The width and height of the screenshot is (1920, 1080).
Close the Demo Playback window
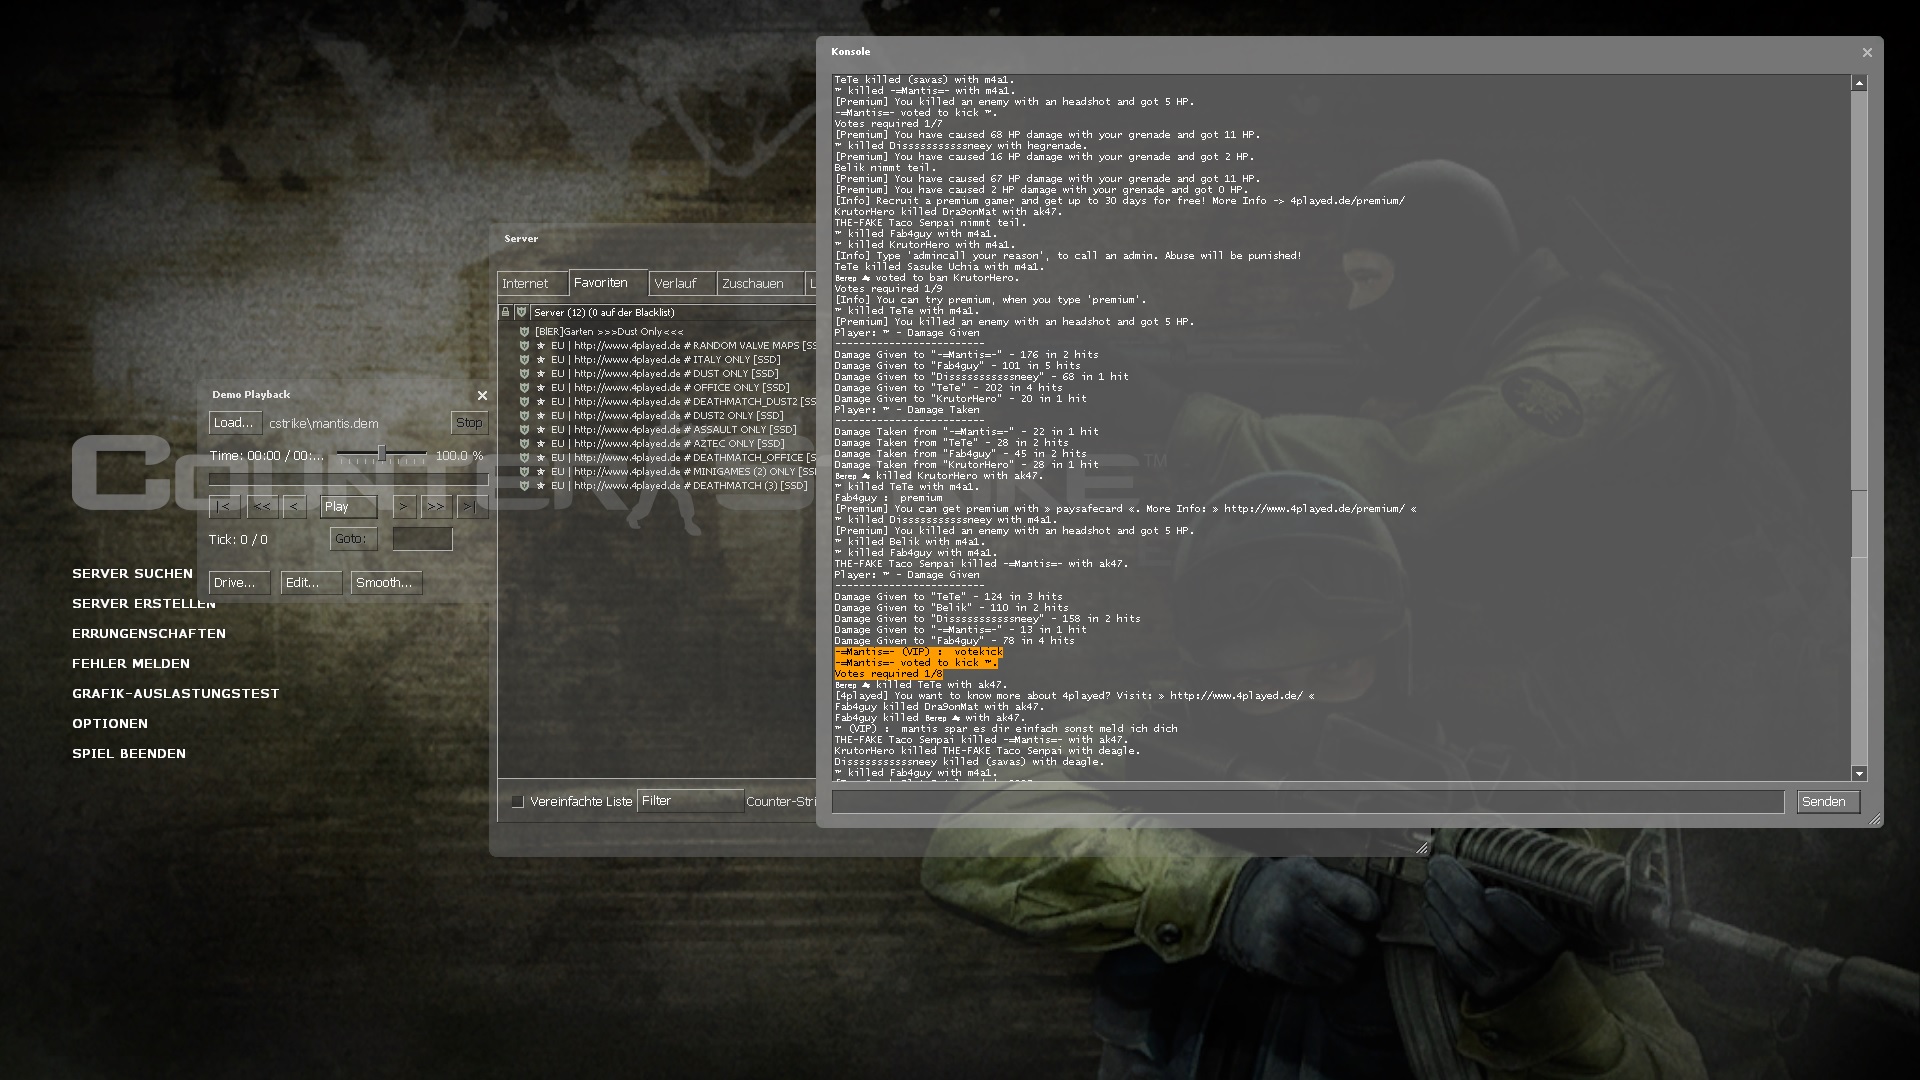coord(482,395)
